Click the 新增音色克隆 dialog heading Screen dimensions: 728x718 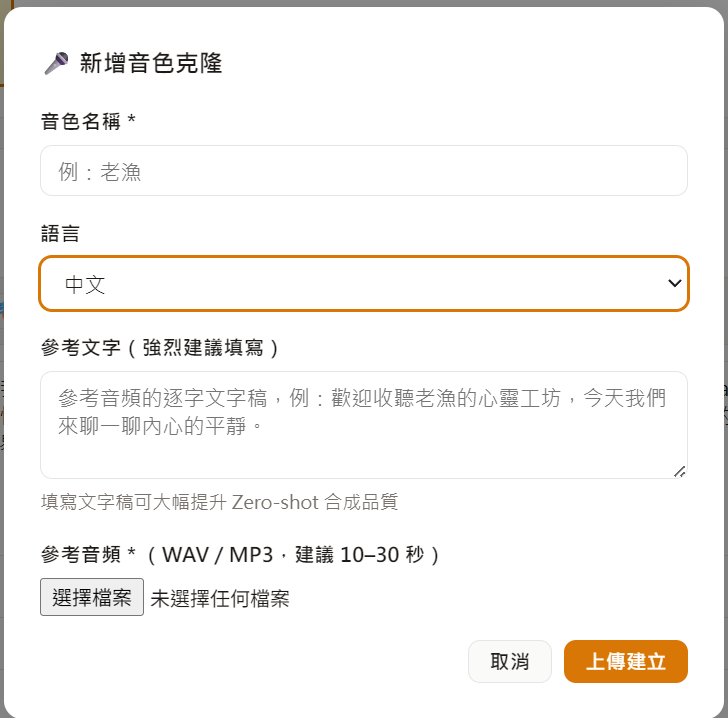[x=150, y=64]
